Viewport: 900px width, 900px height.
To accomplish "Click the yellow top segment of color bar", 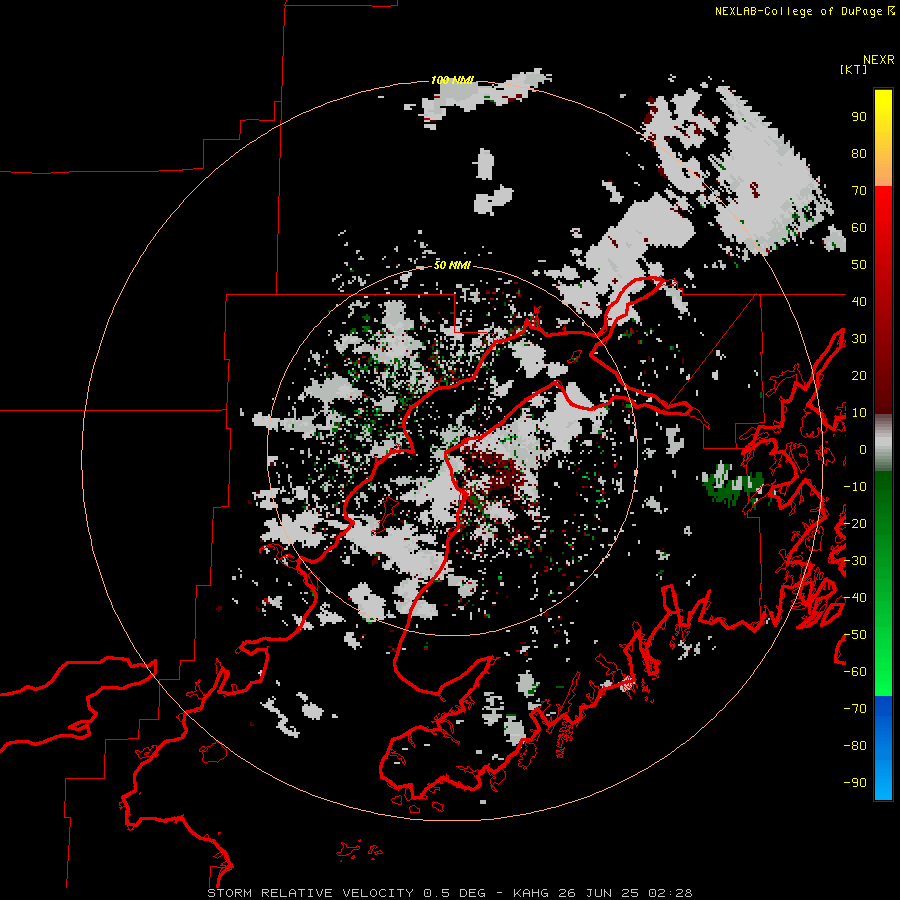I will 883,138.
